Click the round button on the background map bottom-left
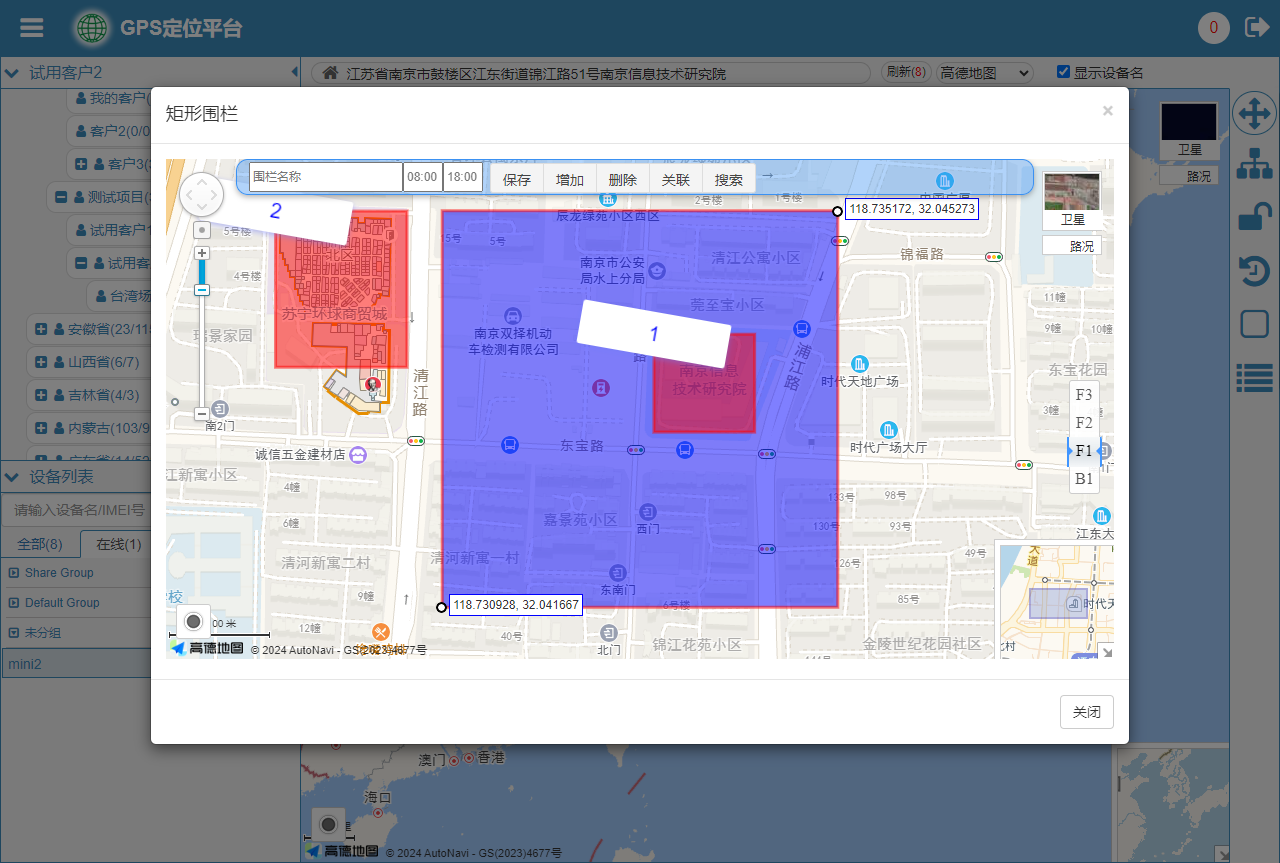1280x863 pixels. (x=328, y=825)
